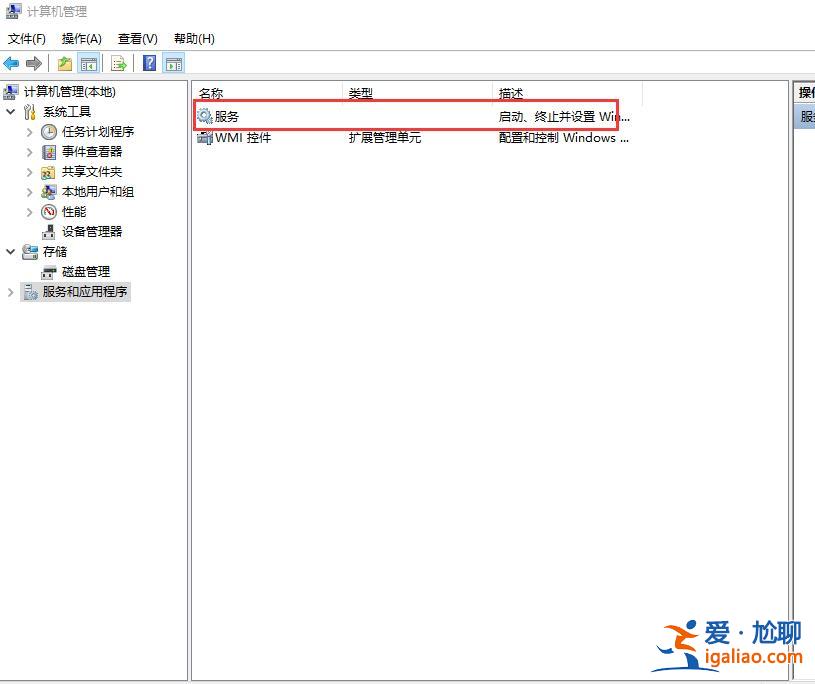Select the 性能 (Performance) icon
The height and width of the screenshot is (684, 815).
tap(48, 211)
